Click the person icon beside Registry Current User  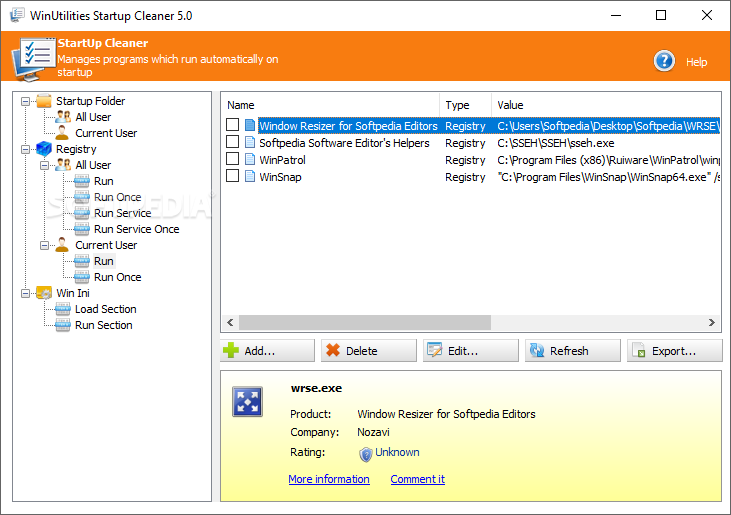(62, 245)
